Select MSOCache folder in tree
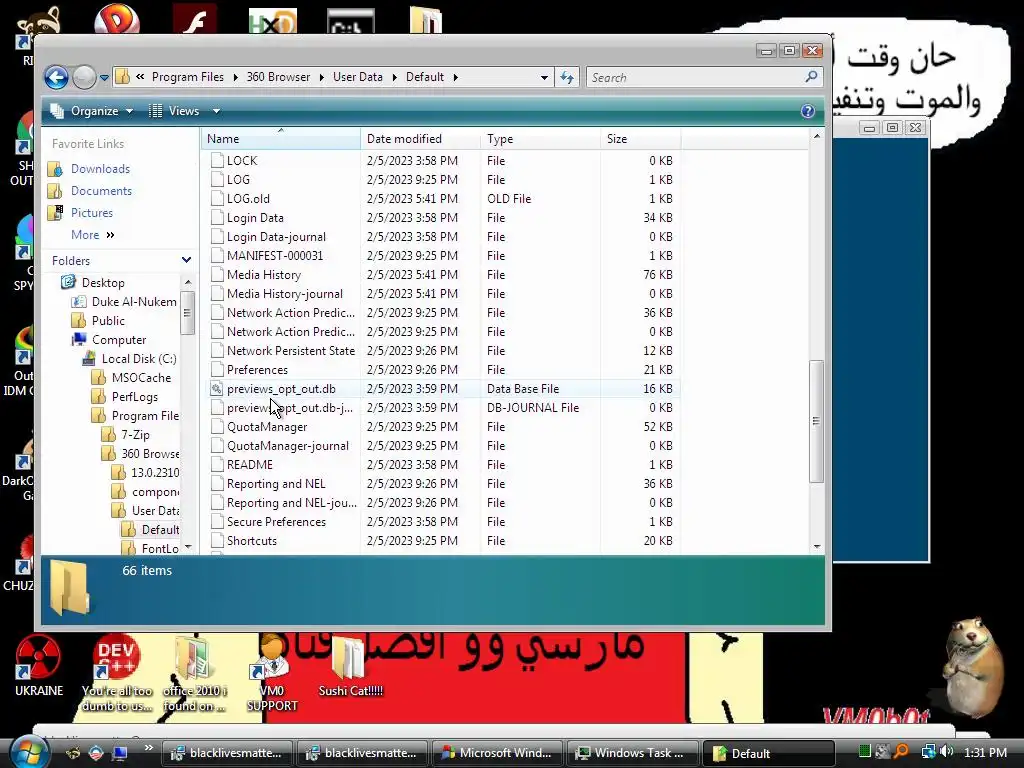Screen dimensions: 1024x768 coord(141,377)
